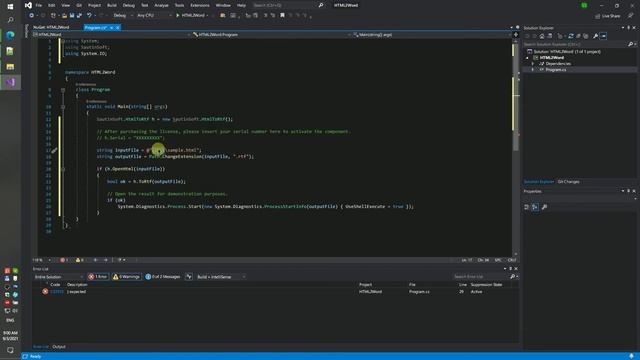This screenshot has height=360, width=640.
Task: Click the Bookmark toolbar icon
Action: click(x=282, y=16)
